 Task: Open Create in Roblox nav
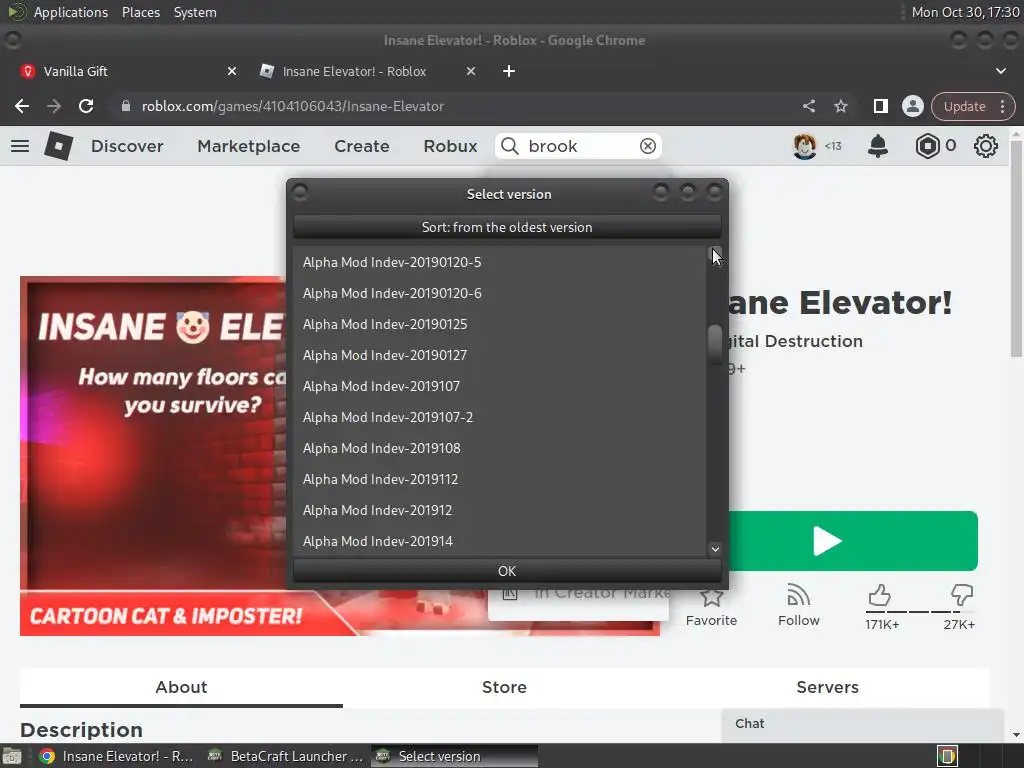[x=362, y=146]
